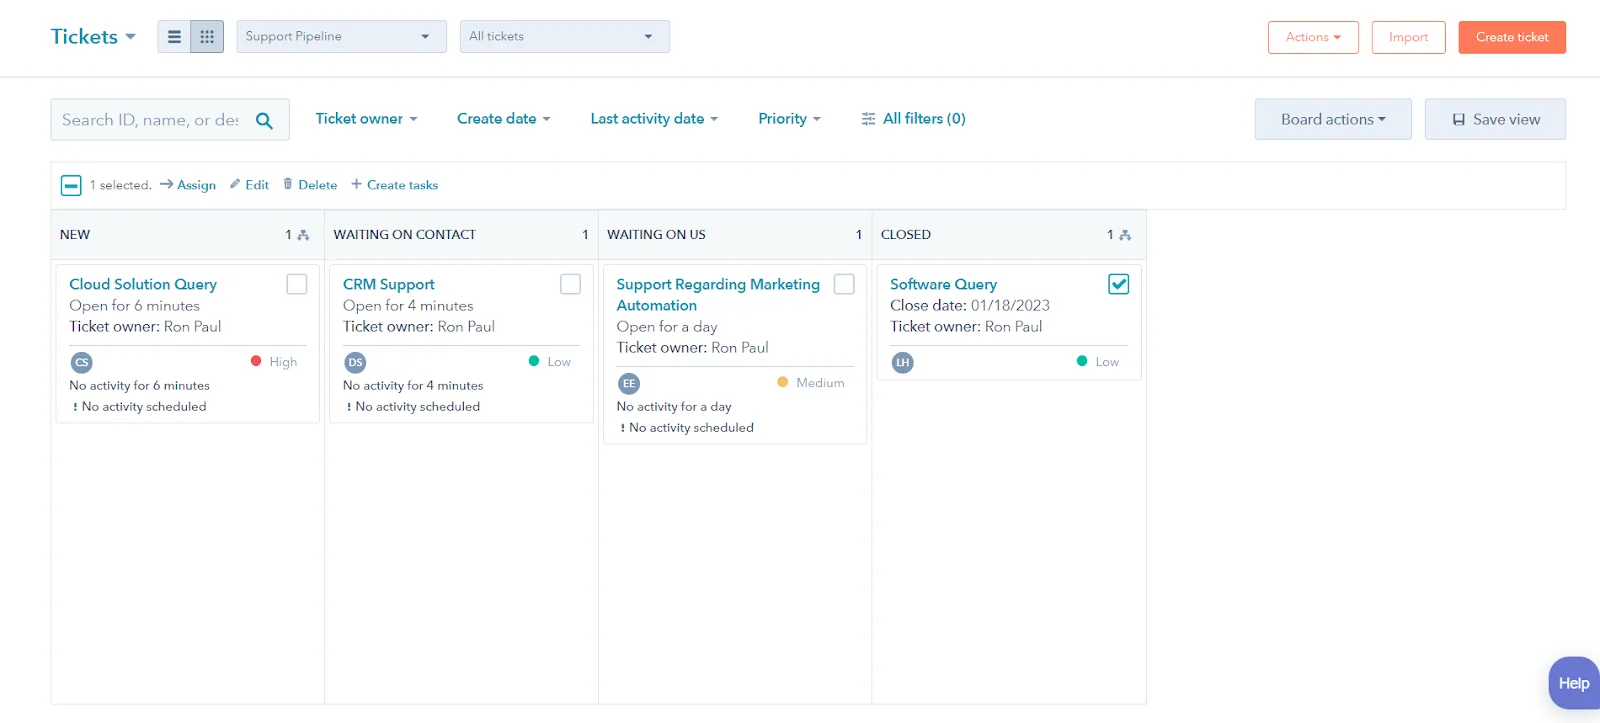Open the Help chat widget
This screenshot has height=723, width=1600.
(1573, 683)
